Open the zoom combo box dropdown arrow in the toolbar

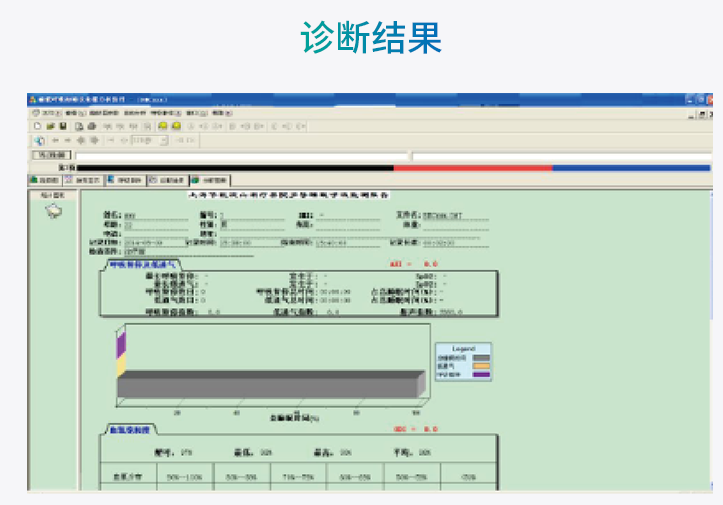coord(165,140)
